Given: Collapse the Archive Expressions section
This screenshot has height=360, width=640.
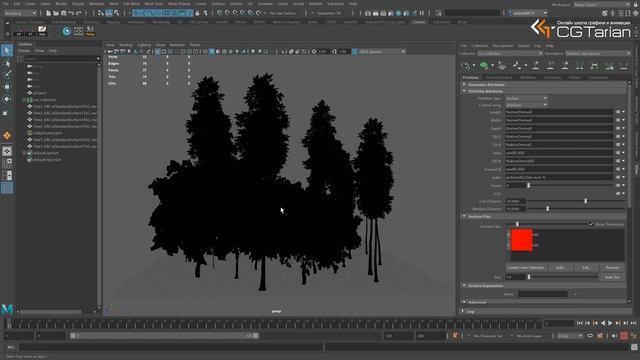Looking at the screenshot, I should tap(464, 286).
